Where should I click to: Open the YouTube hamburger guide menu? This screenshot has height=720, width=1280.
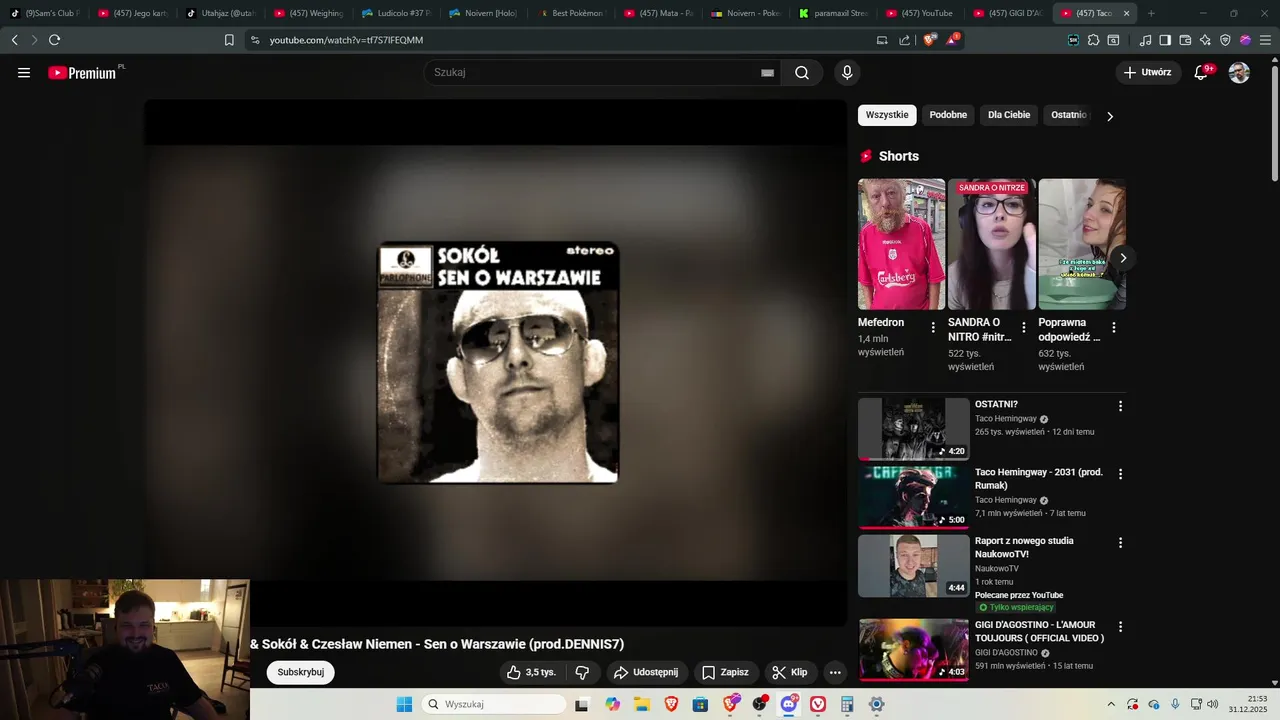[x=24, y=73]
